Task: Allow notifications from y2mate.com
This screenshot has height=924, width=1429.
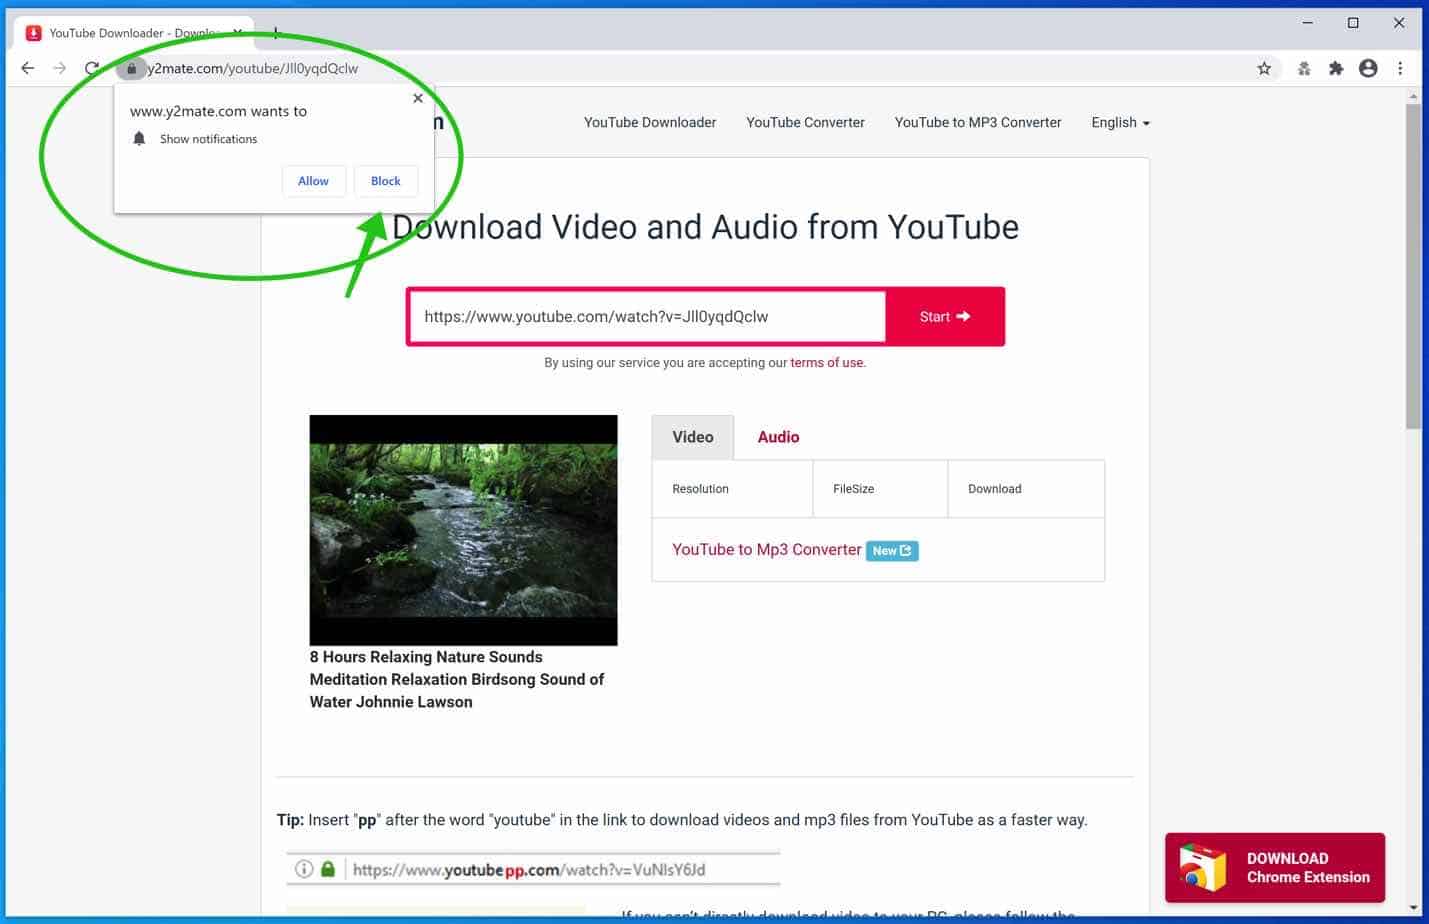Action: tap(313, 181)
